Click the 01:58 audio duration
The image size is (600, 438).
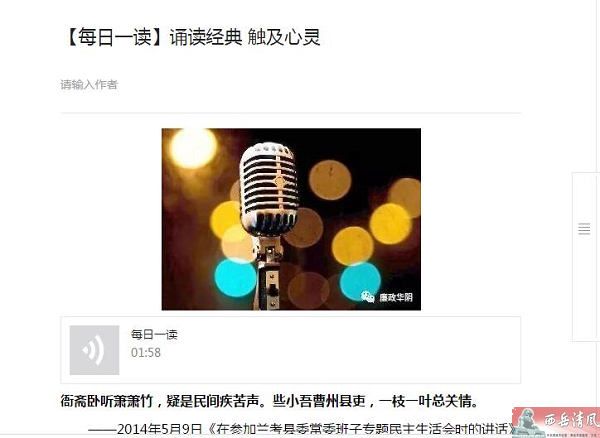146,353
